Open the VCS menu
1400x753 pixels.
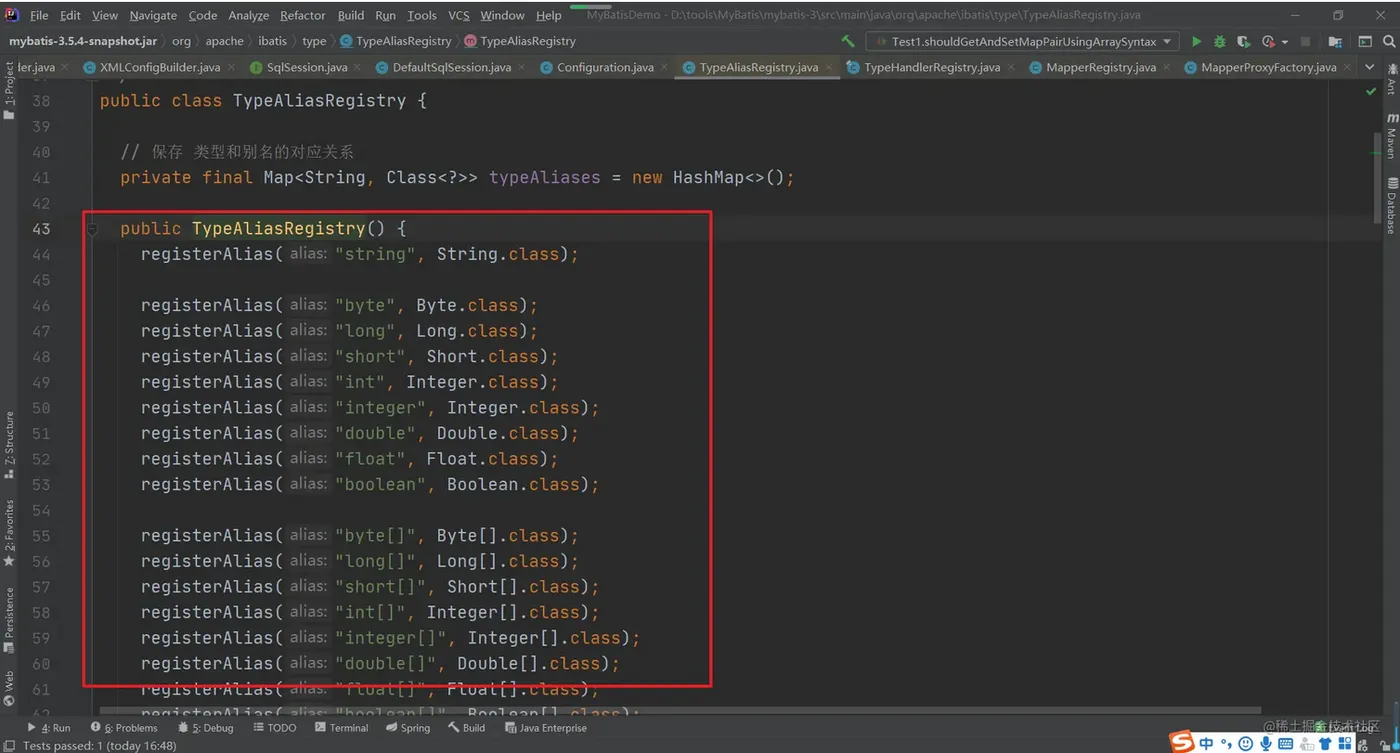[x=458, y=15]
